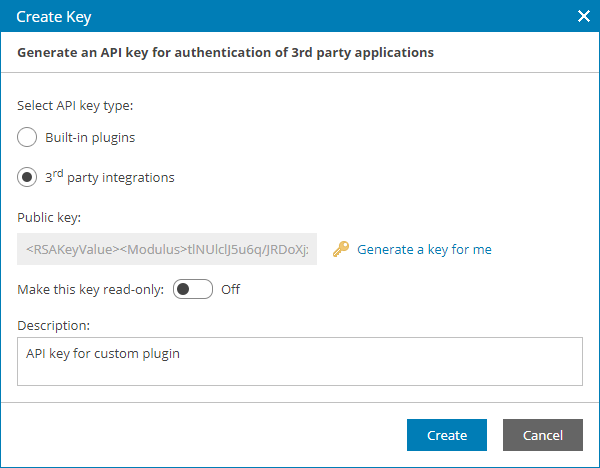Toggle the read-only key switch

point(193,290)
